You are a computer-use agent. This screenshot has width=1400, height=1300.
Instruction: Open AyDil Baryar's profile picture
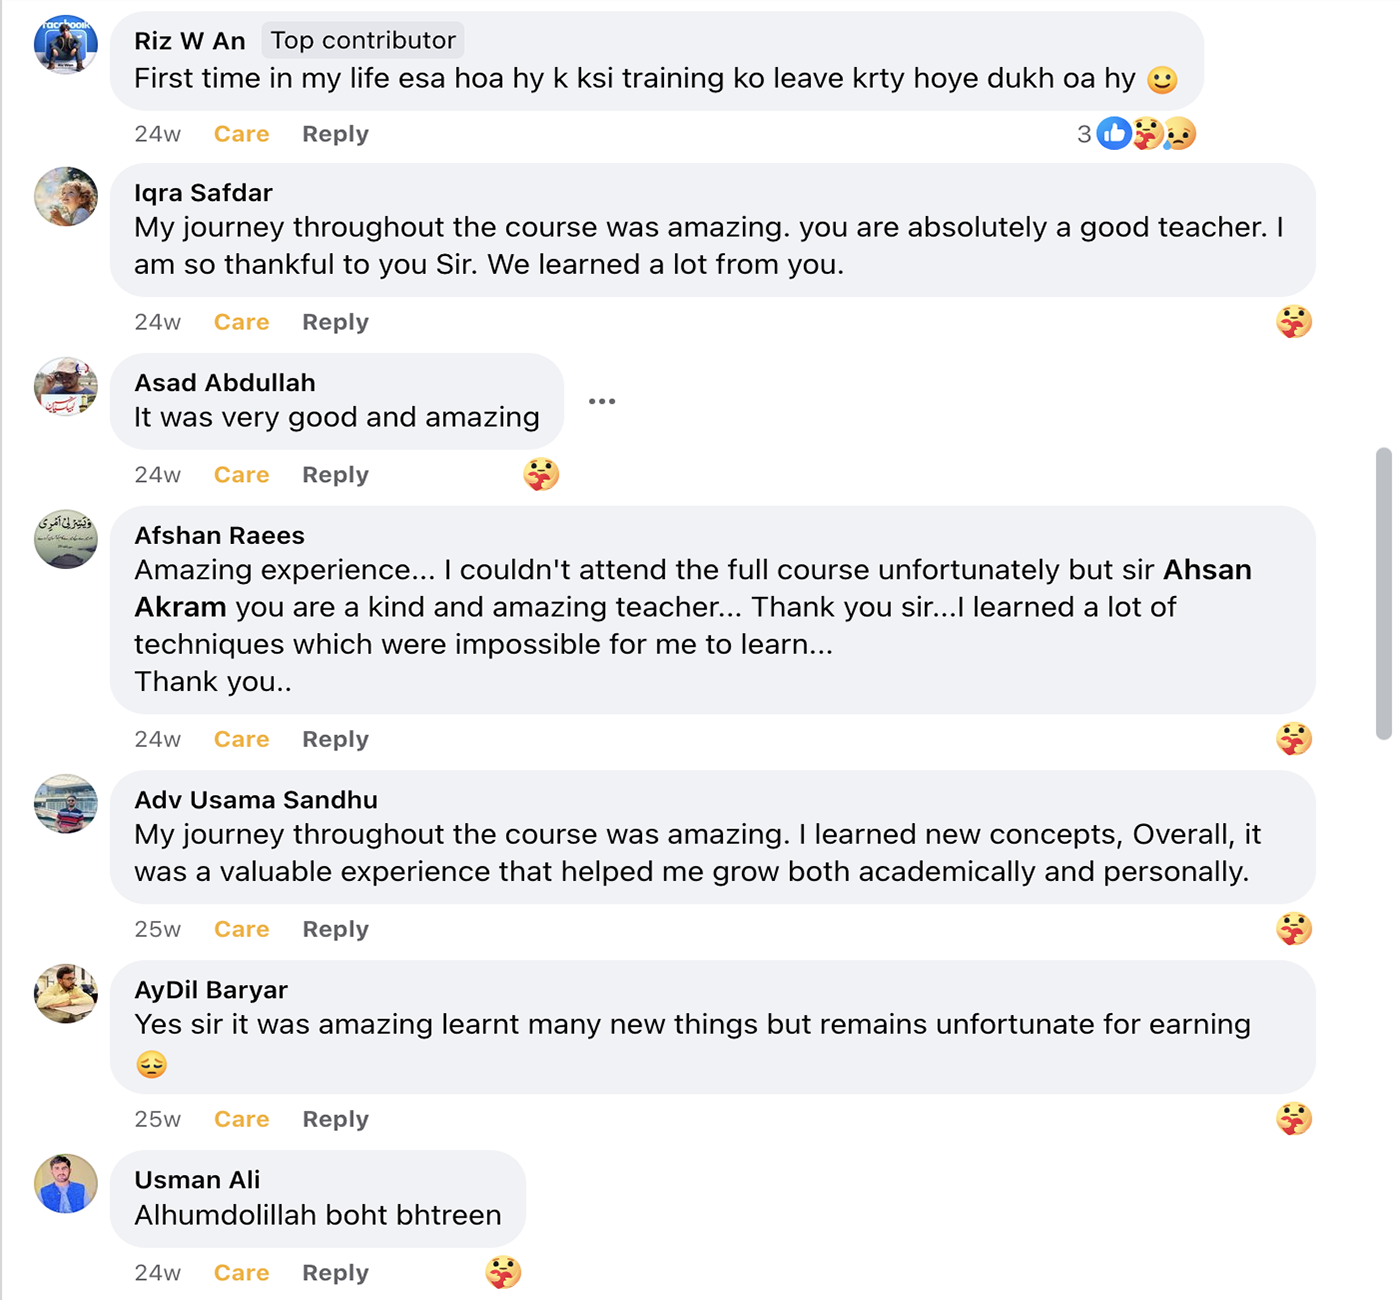coord(66,993)
